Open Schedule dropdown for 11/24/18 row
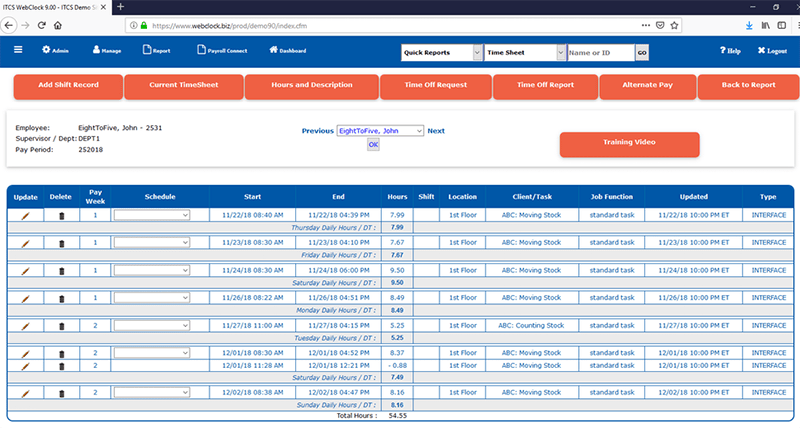 tap(152, 270)
